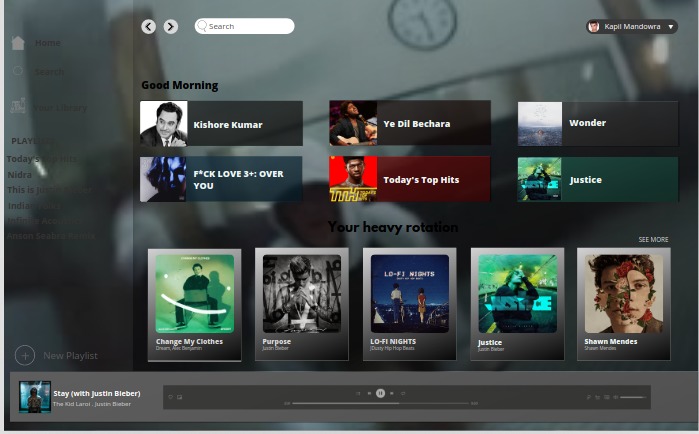Open the Kishore Kumar tile
Image resolution: width=699 pixels, height=434 pixels.
click(221, 123)
